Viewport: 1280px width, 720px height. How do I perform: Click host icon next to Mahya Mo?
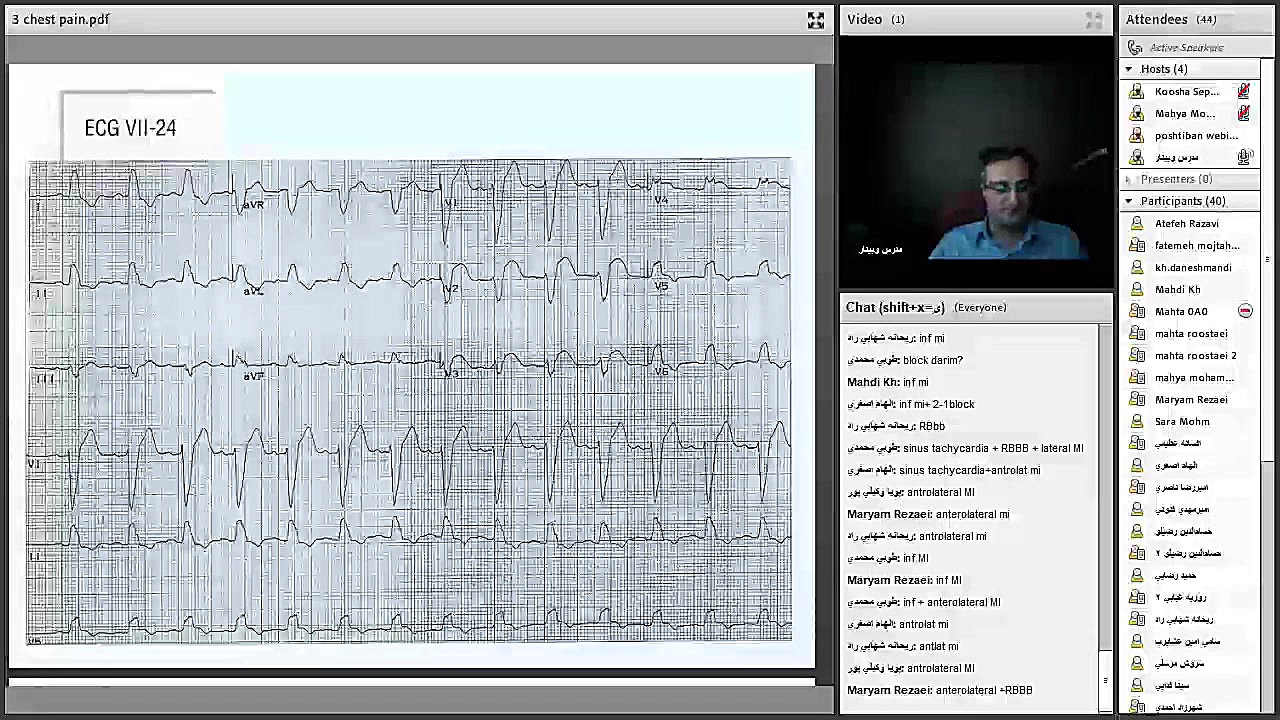pos(1136,113)
